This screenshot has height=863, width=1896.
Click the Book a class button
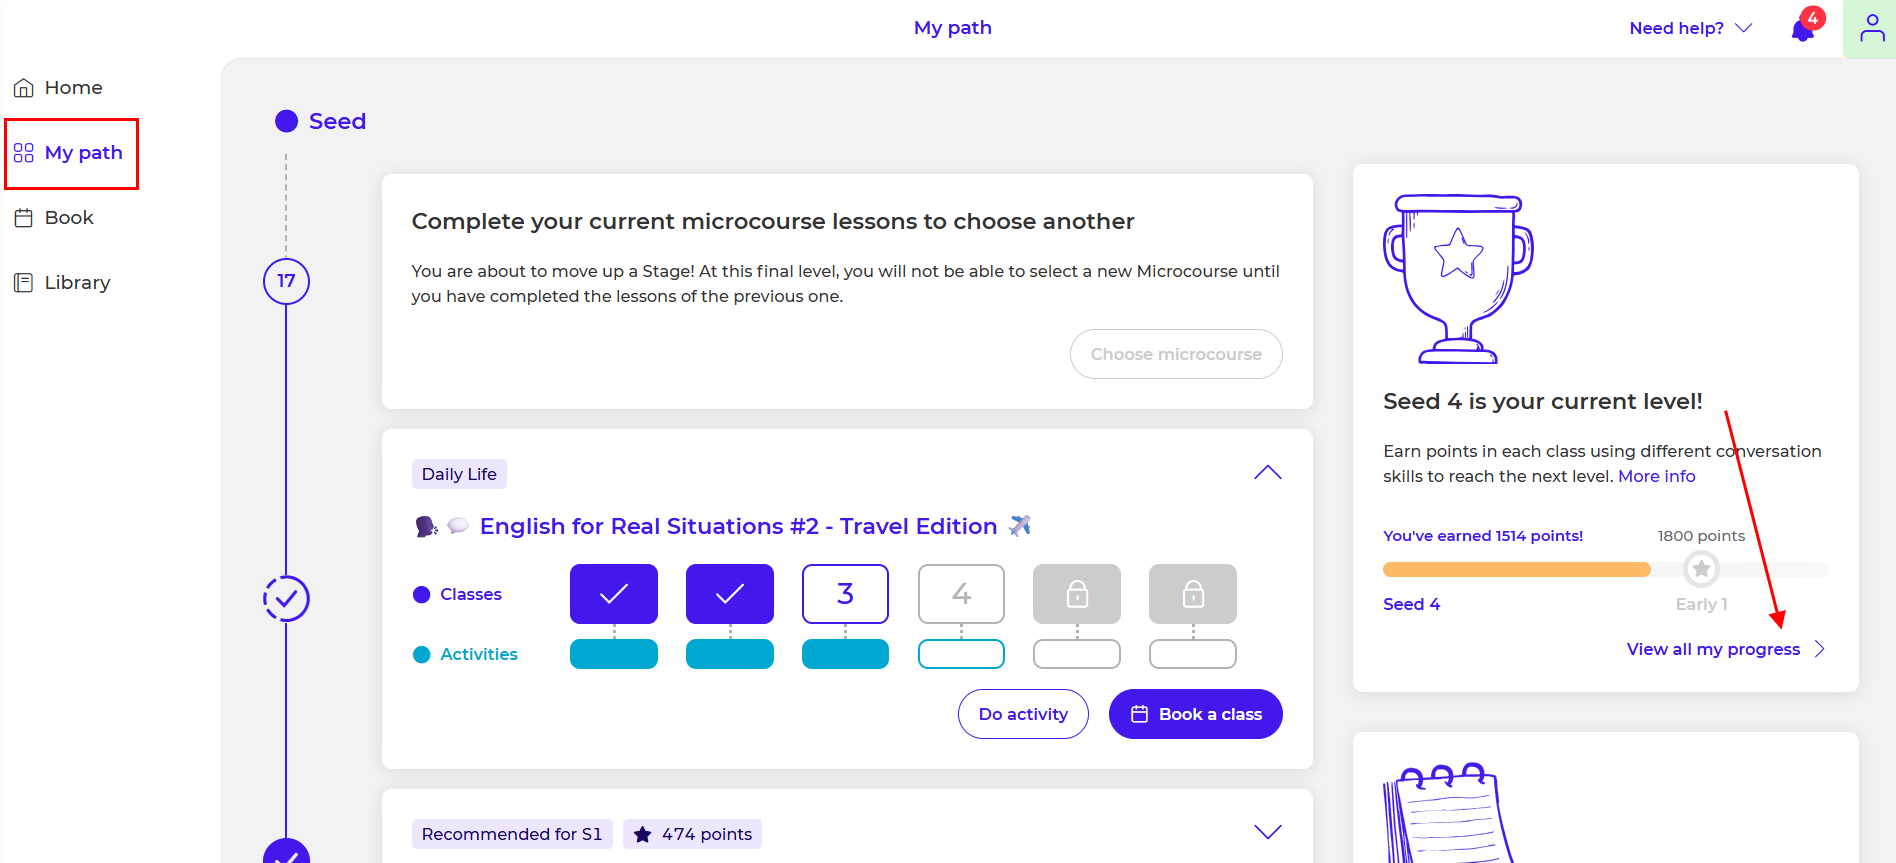pyautogui.click(x=1196, y=714)
